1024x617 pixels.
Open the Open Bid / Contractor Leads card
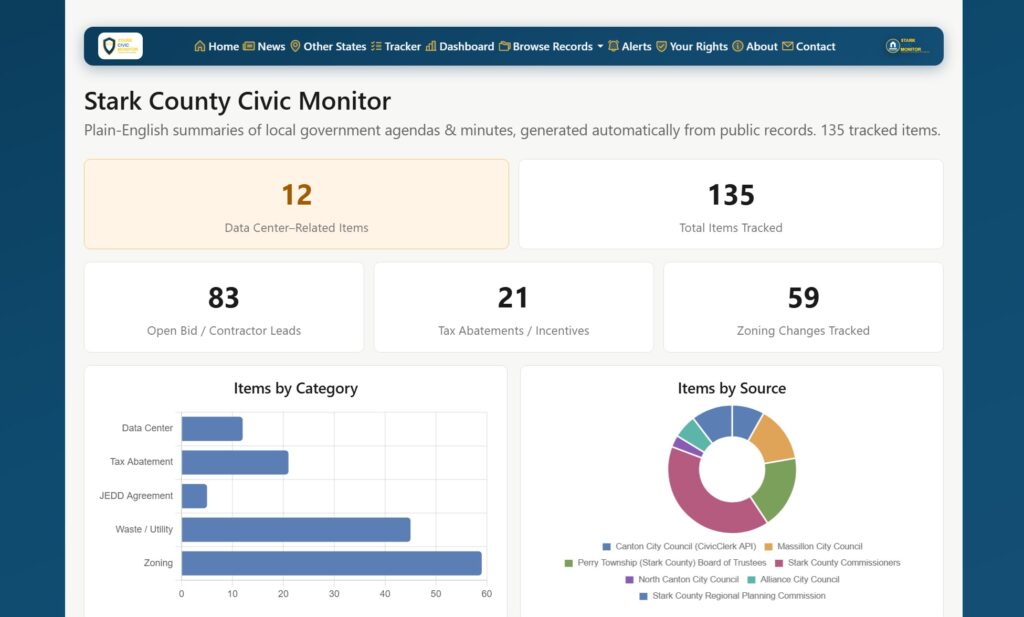tap(224, 307)
